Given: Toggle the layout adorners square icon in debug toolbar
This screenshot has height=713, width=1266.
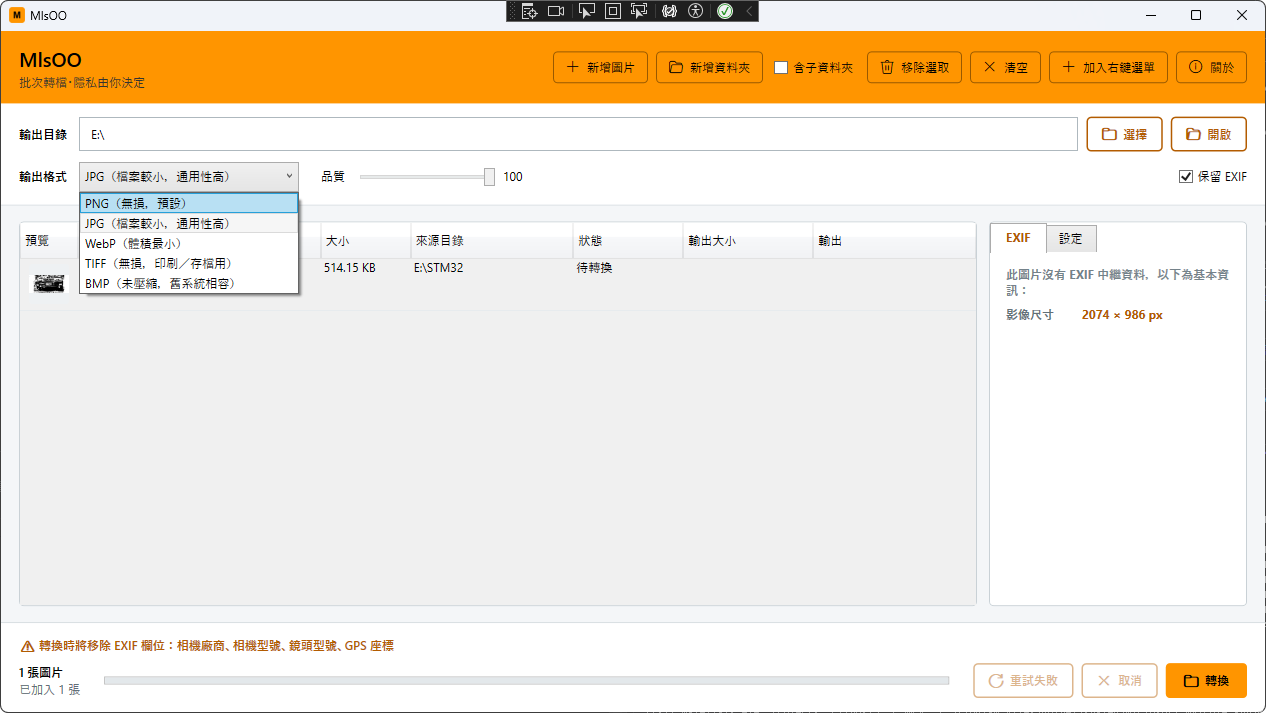Looking at the screenshot, I should pyautogui.click(x=613, y=11).
